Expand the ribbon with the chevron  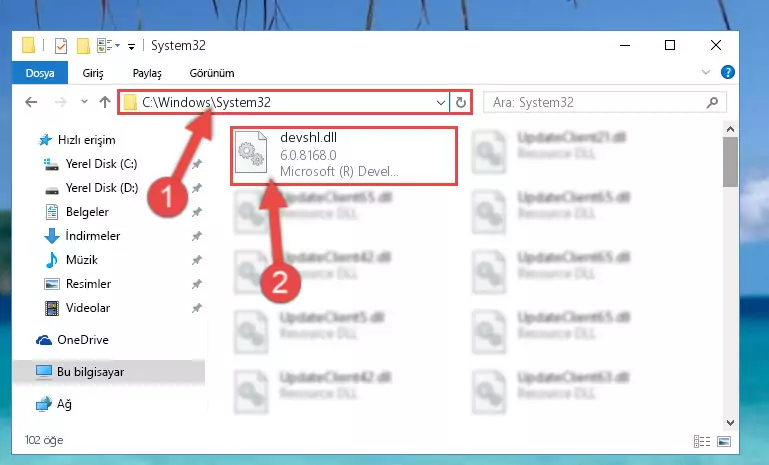pos(706,72)
